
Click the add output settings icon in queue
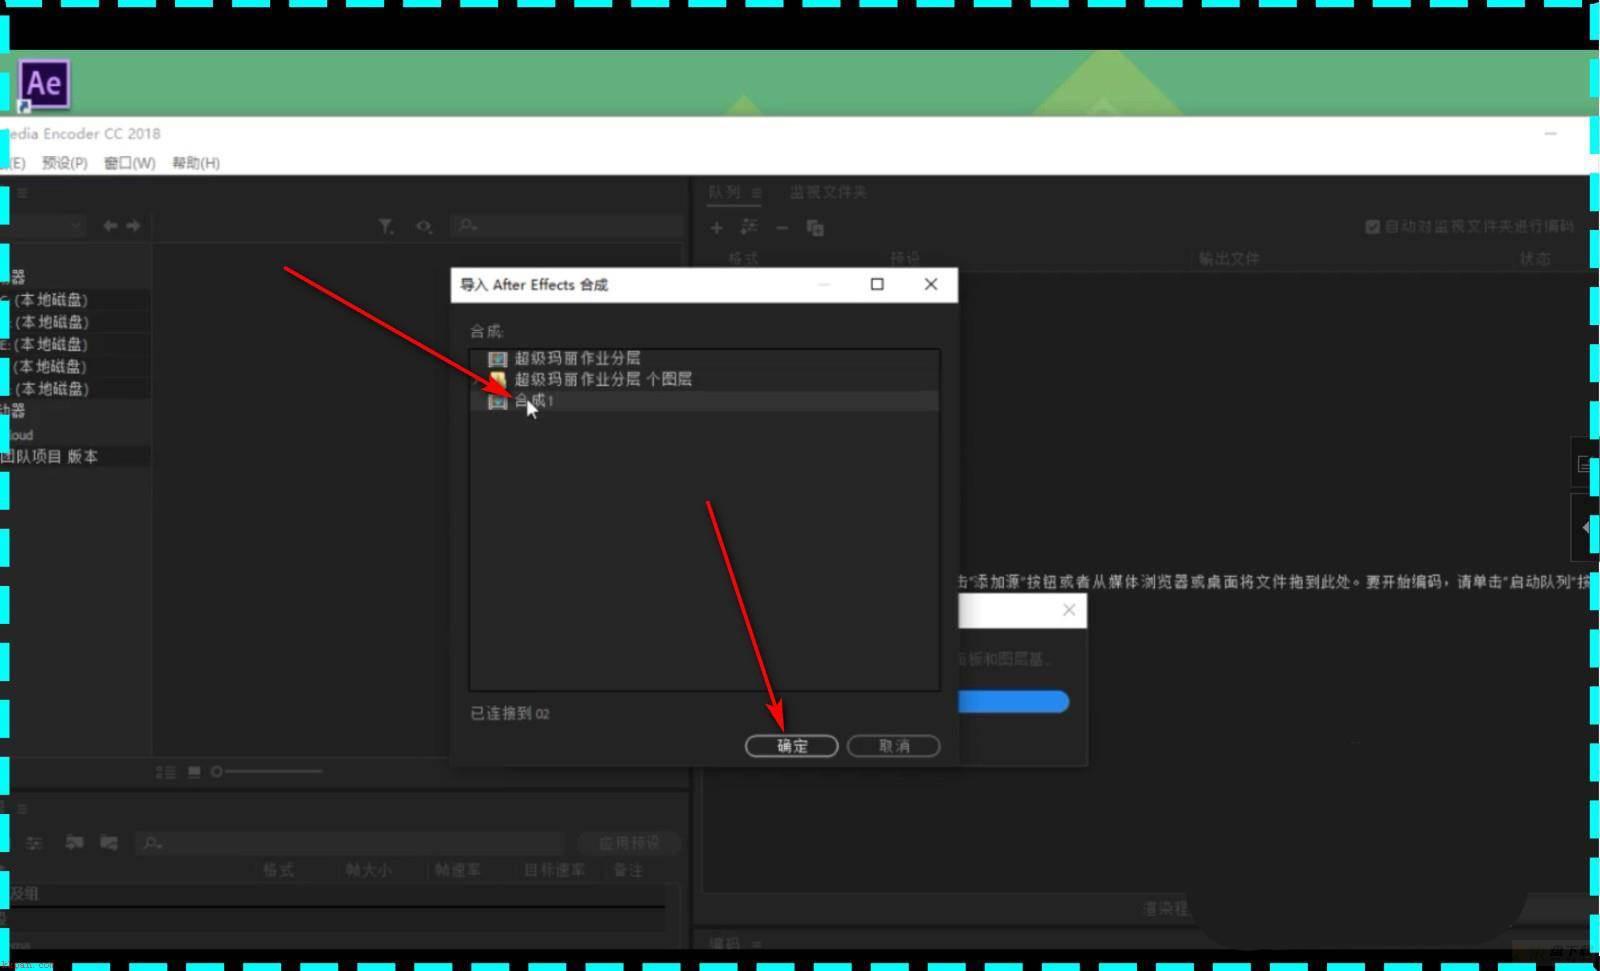pyautogui.click(x=748, y=228)
